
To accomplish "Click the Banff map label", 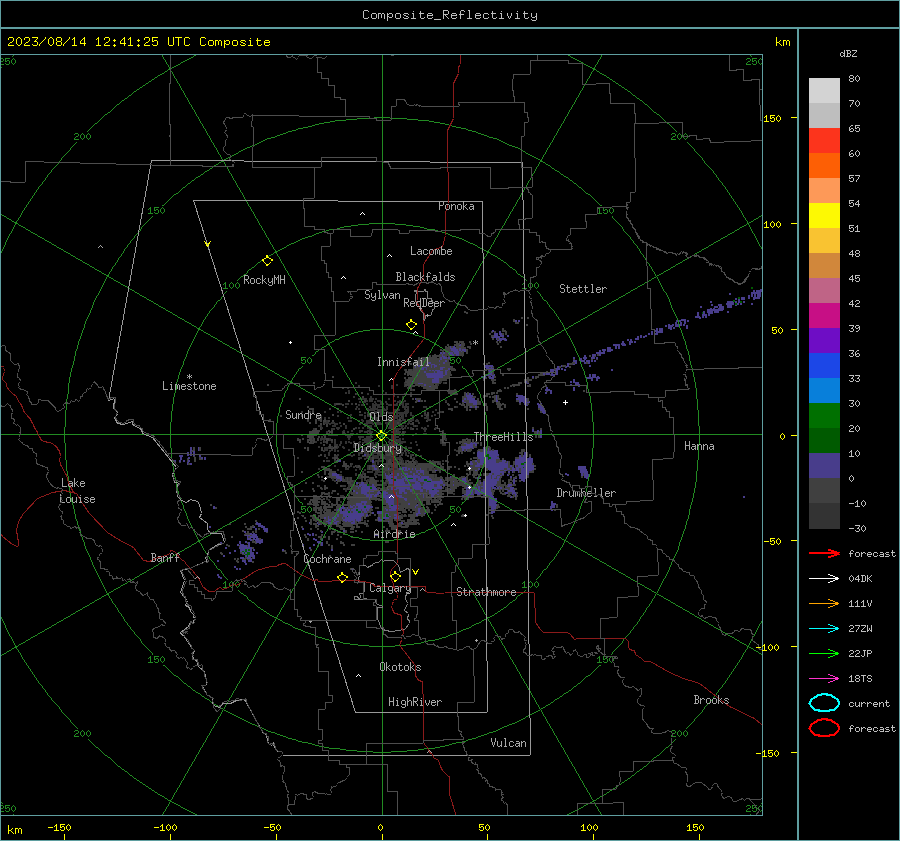I will coord(165,557).
